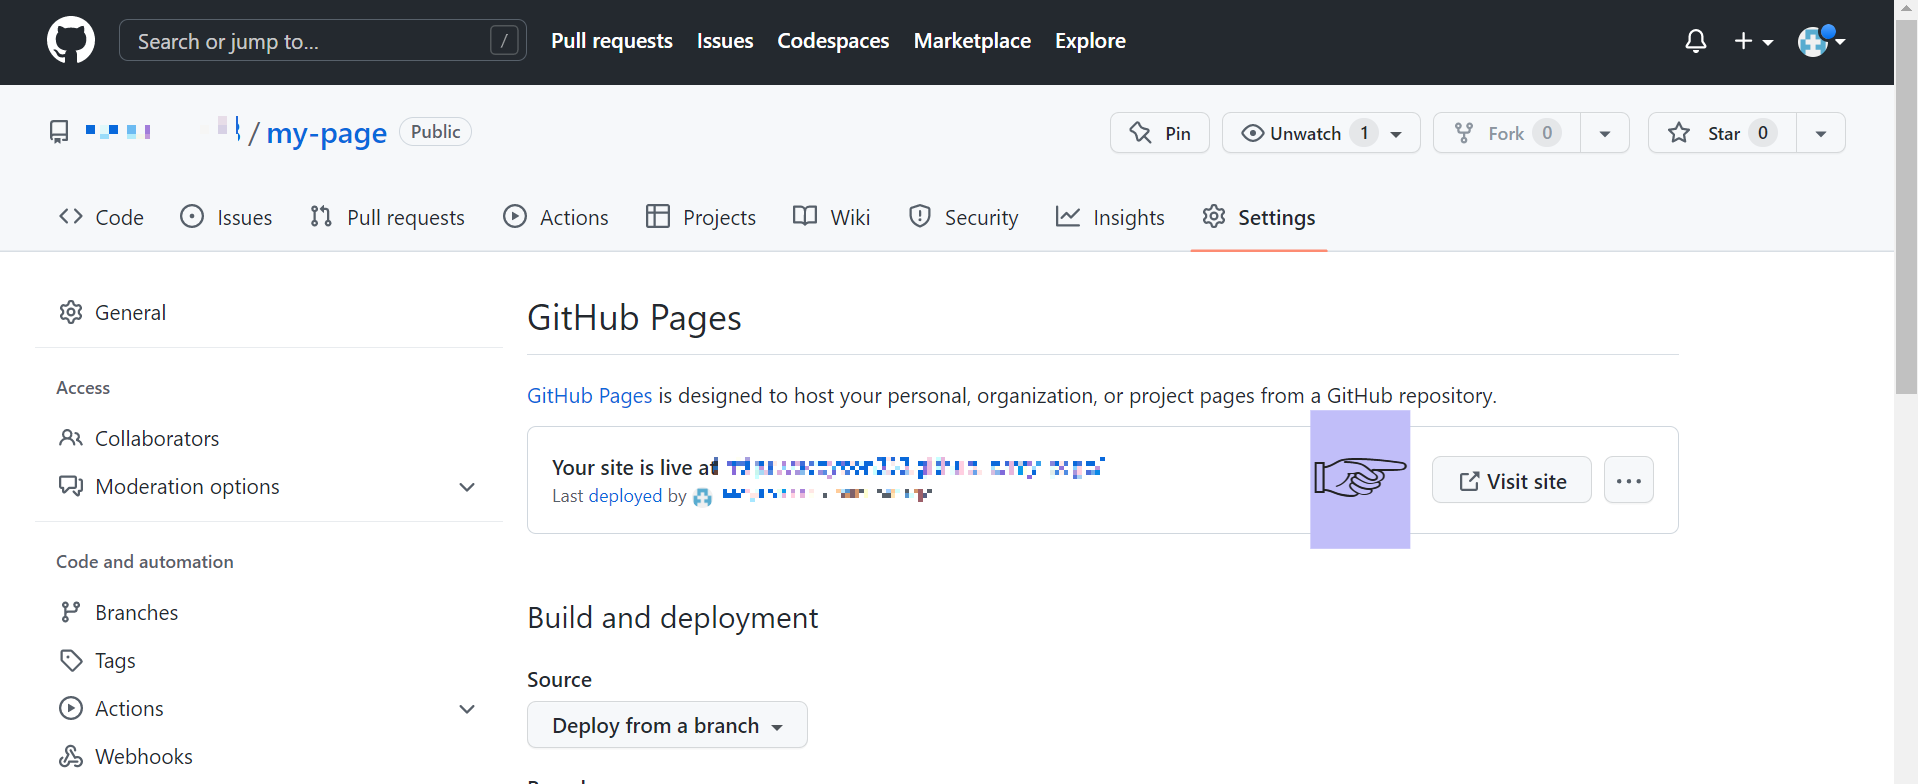Click the sidebar Actions play icon
1918x784 pixels.
(71, 708)
